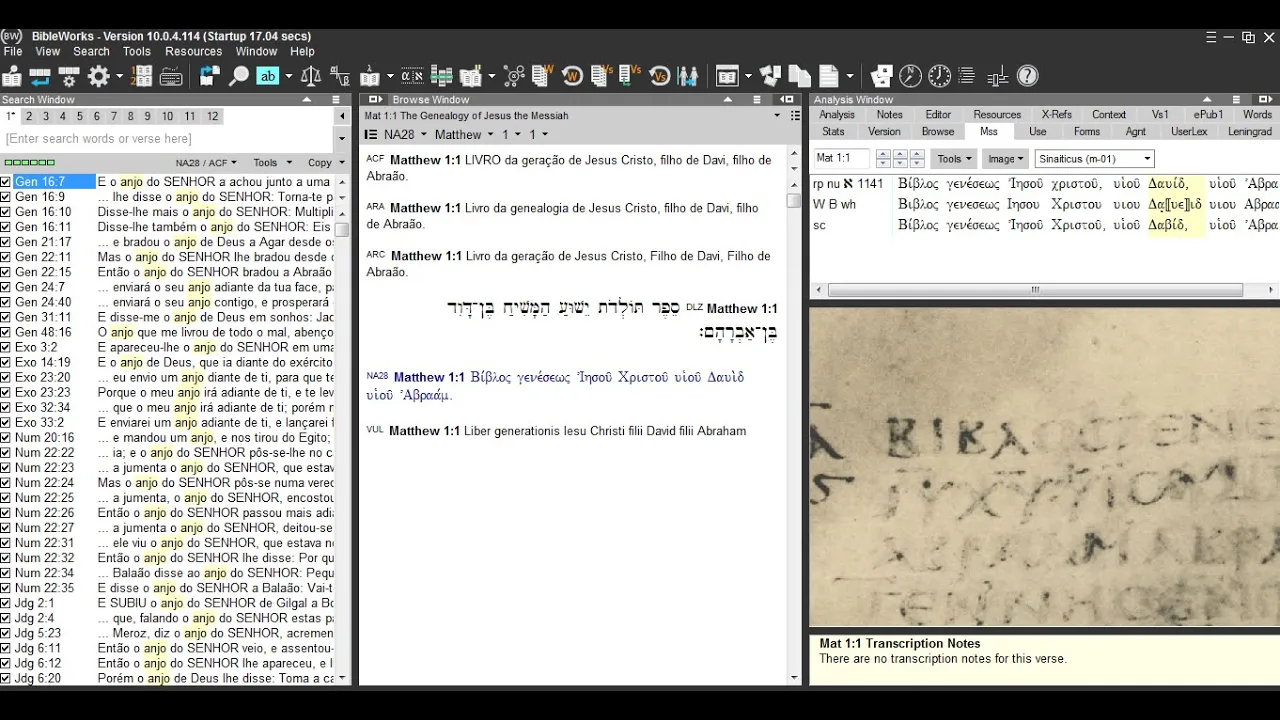The image size is (1280, 720).
Task: Open the Copy dropdown in Search Window
Action: click(x=325, y=162)
